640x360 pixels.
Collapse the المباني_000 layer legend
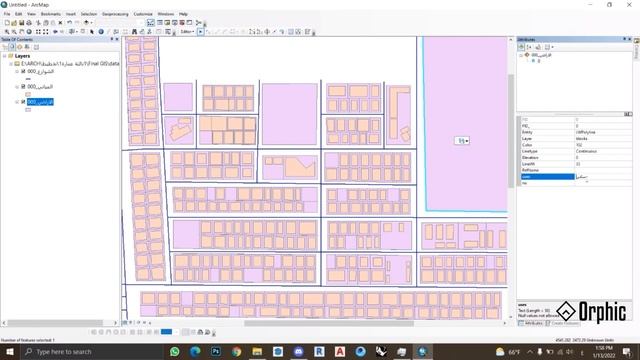coord(17,87)
